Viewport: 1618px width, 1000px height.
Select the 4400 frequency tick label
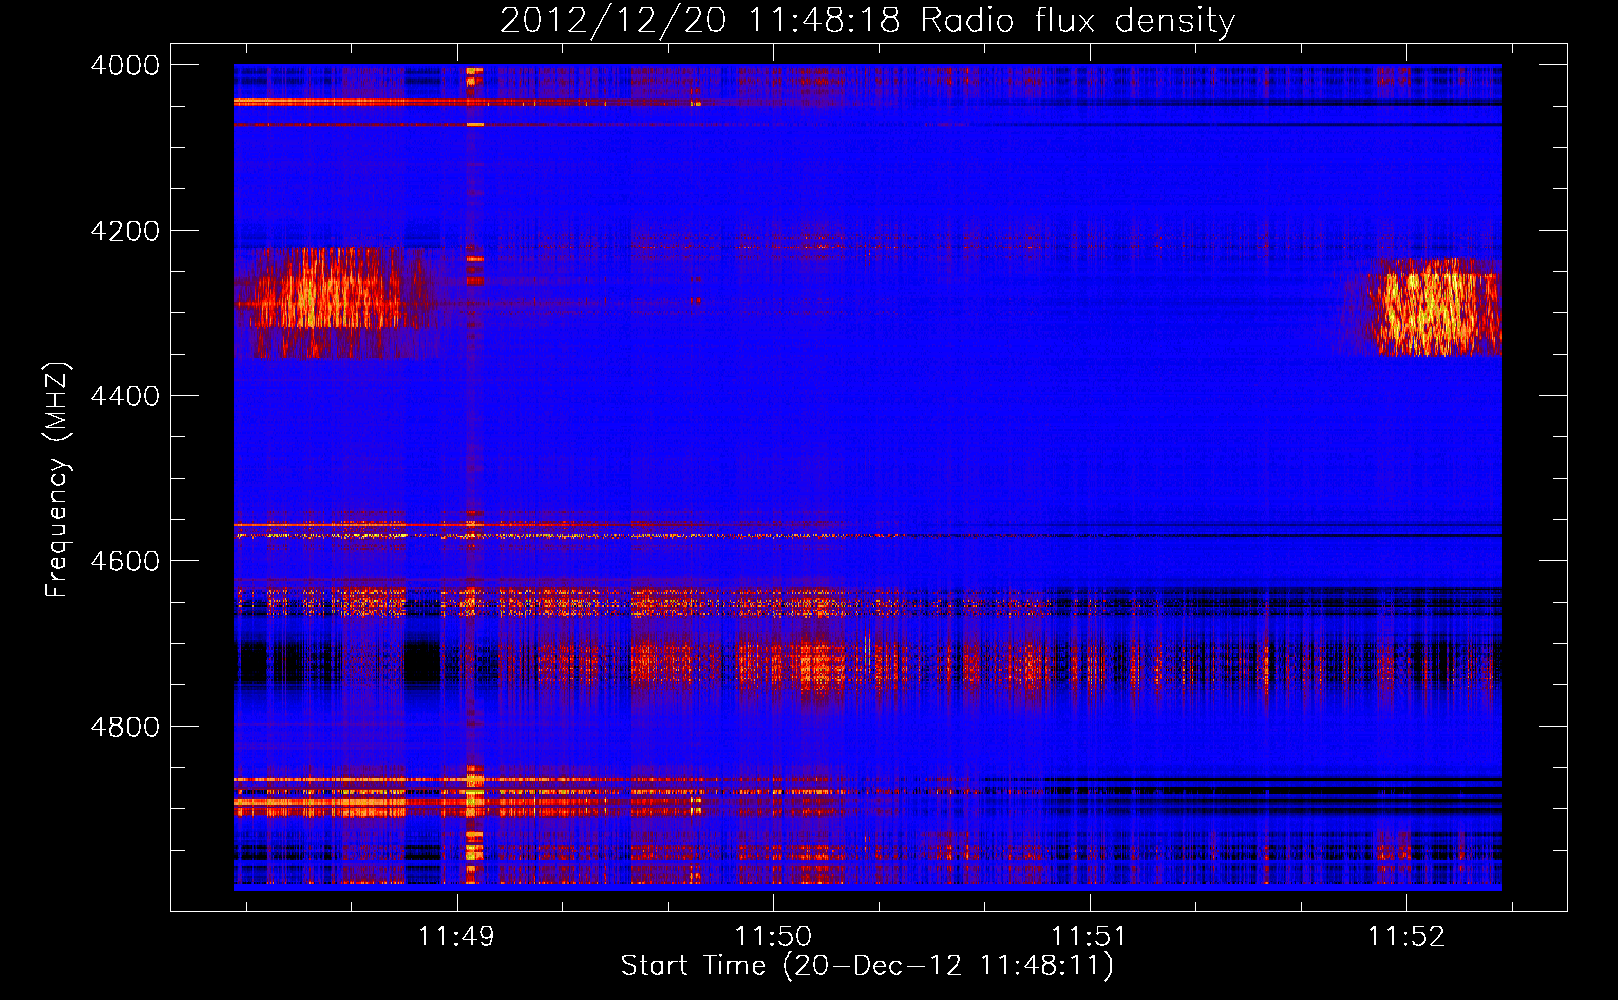click(x=125, y=396)
